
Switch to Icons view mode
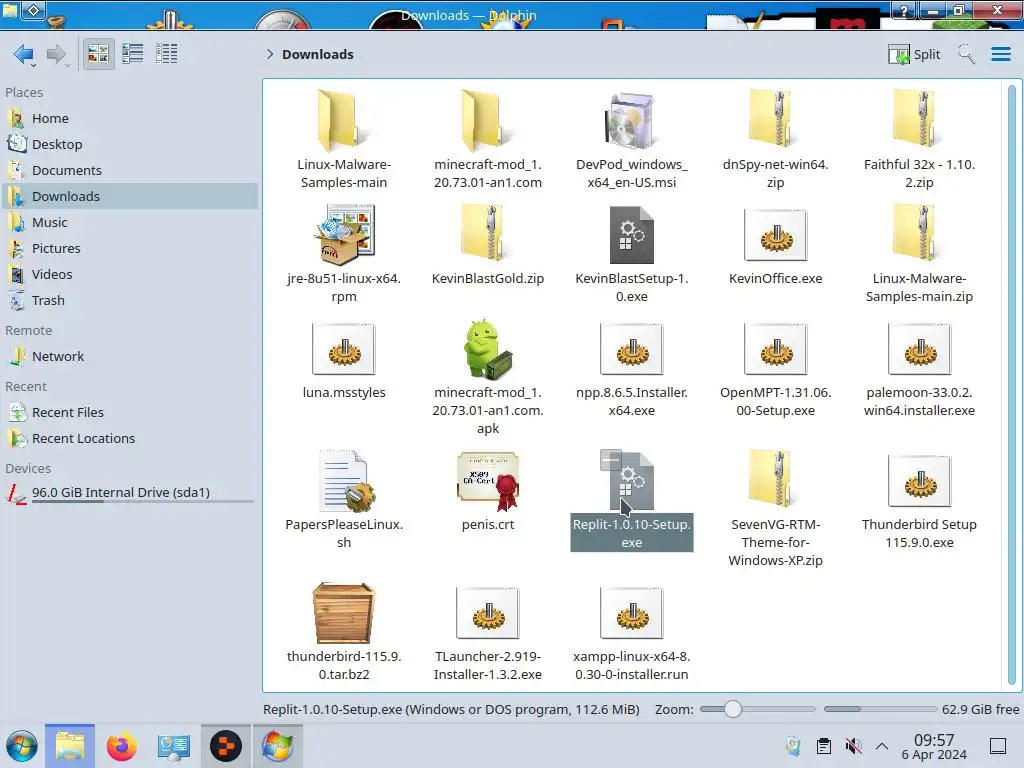click(98, 54)
